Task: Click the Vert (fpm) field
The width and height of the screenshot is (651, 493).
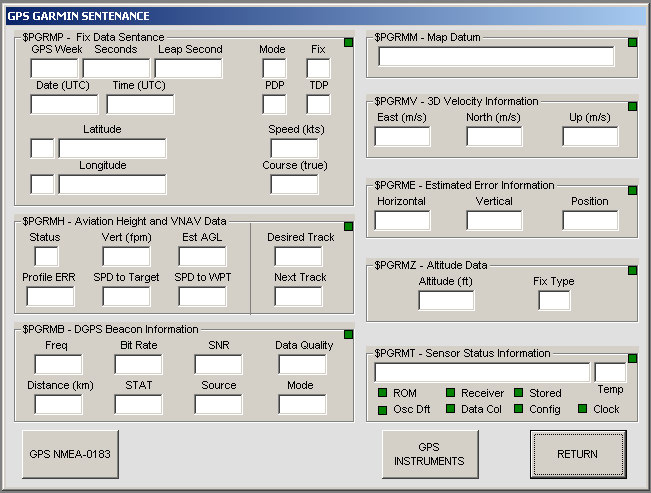Action: tap(126, 256)
